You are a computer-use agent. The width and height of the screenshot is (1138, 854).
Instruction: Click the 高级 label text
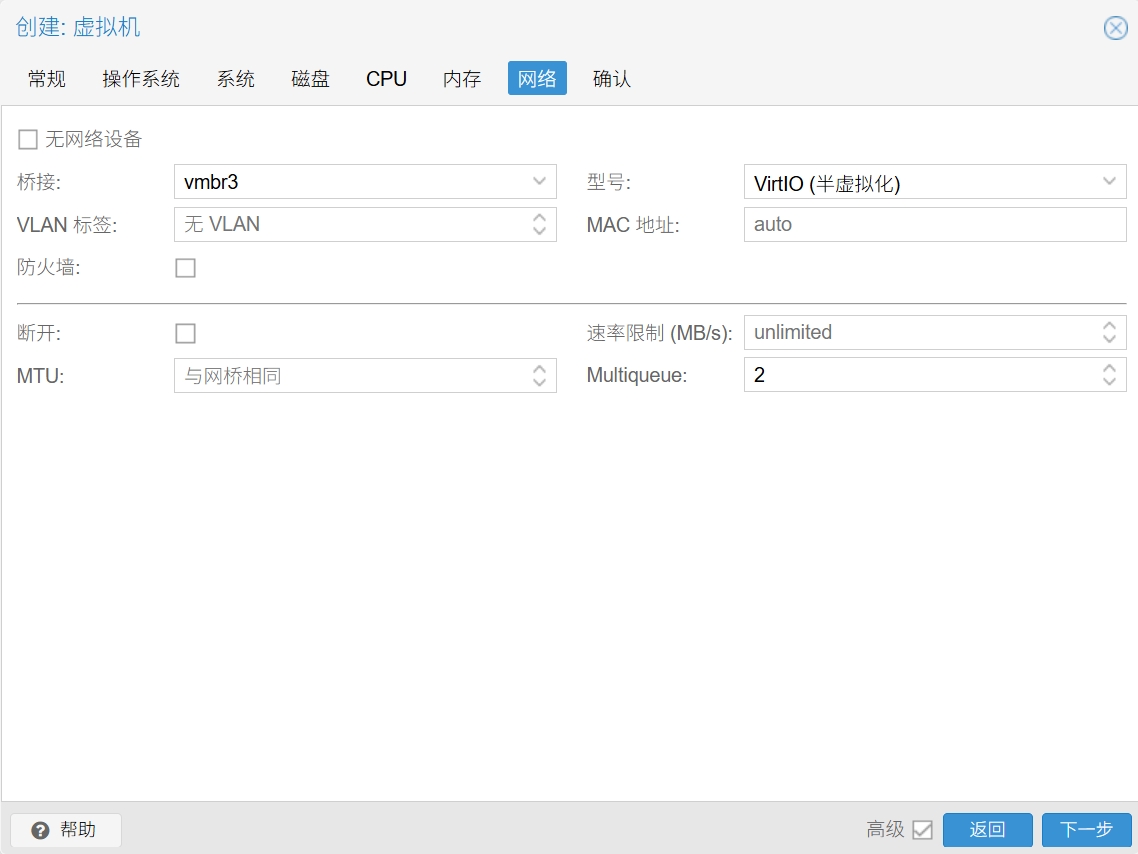885,829
